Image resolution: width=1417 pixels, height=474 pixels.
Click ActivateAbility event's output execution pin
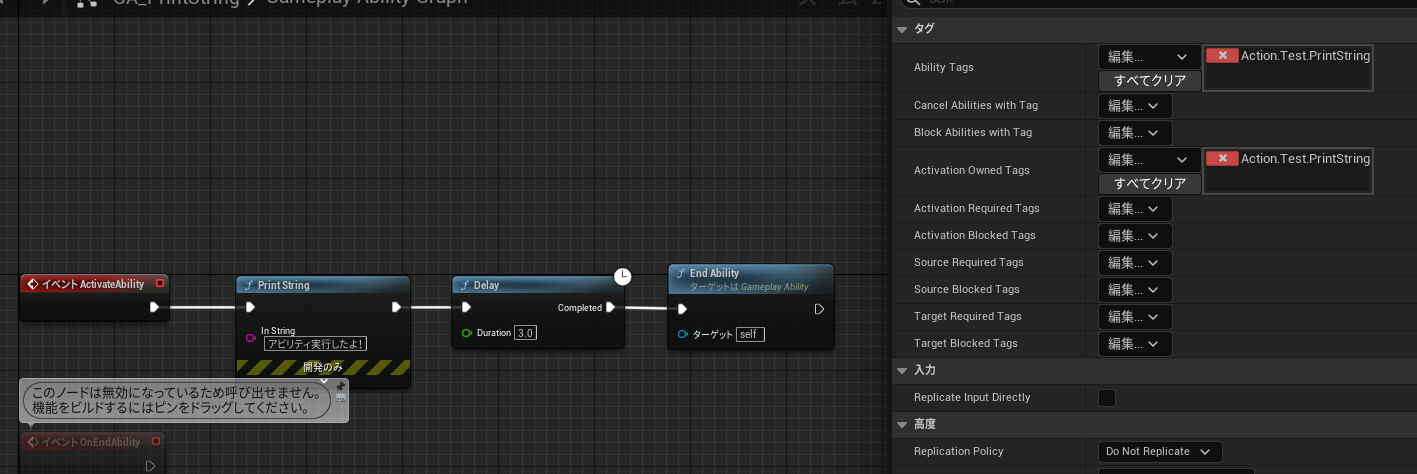(x=154, y=307)
